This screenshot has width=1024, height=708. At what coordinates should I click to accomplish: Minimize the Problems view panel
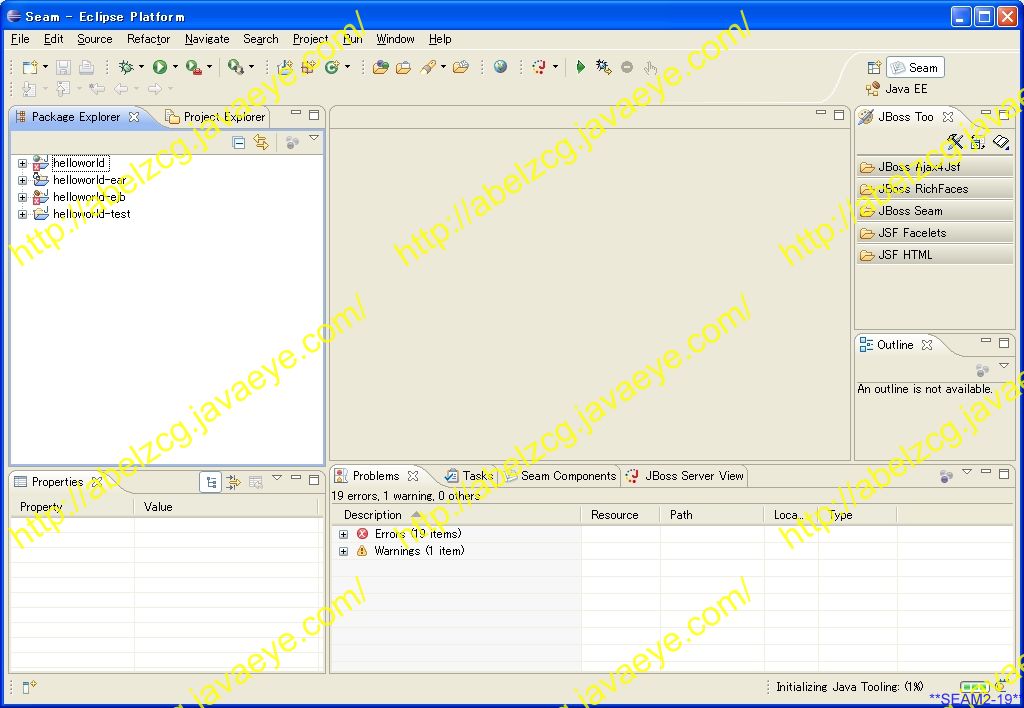(x=986, y=472)
